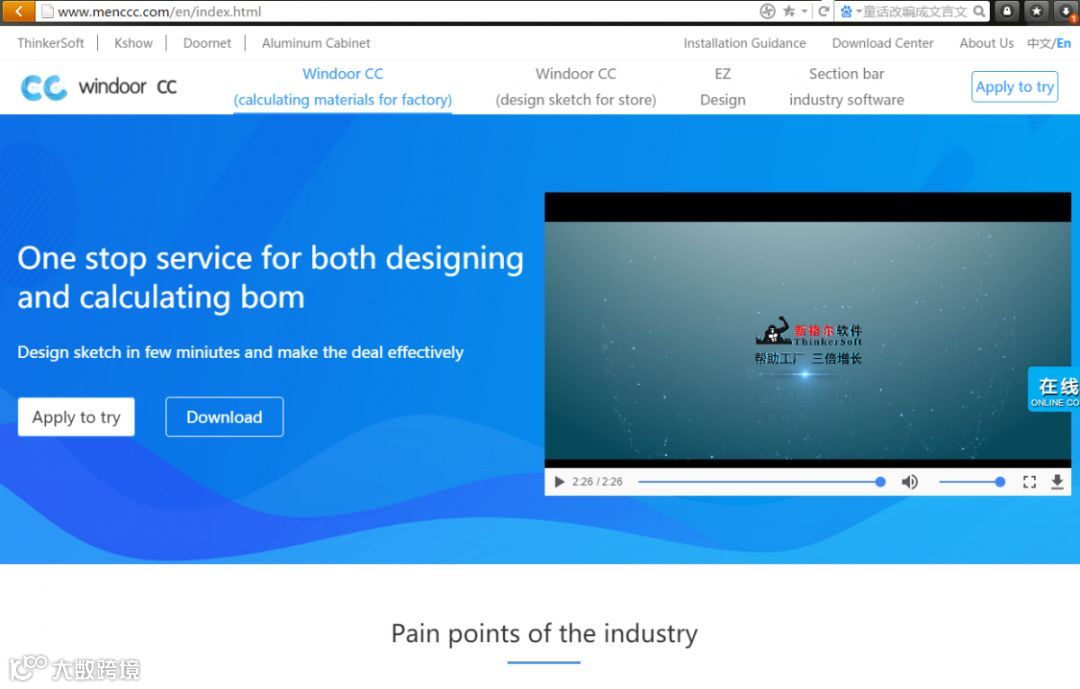The image size is (1080, 689).
Task: Click the lock icon in the browser toolbar
Action: 1007,10
